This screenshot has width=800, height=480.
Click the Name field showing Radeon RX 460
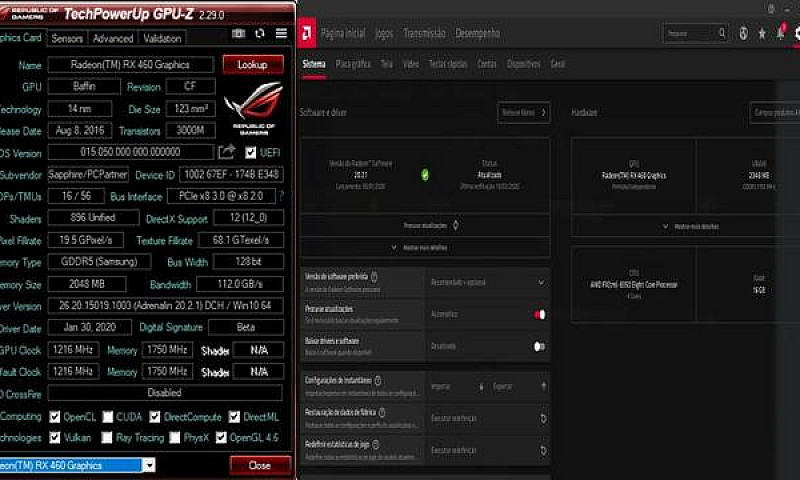pyautogui.click(x=131, y=65)
